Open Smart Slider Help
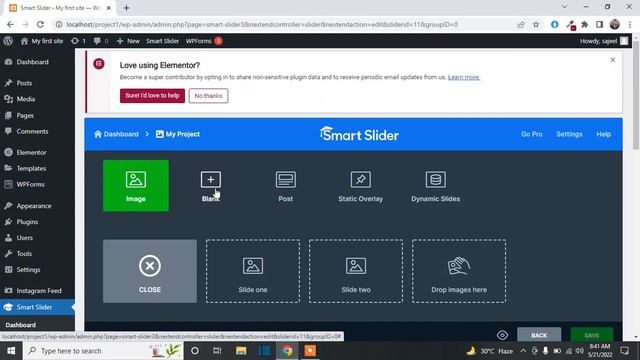 point(603,134)
